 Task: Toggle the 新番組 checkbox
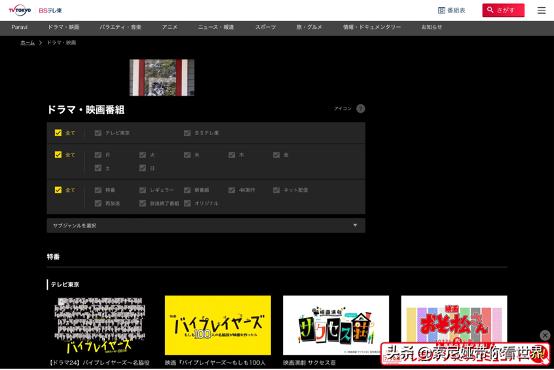(x=187, y=190)
